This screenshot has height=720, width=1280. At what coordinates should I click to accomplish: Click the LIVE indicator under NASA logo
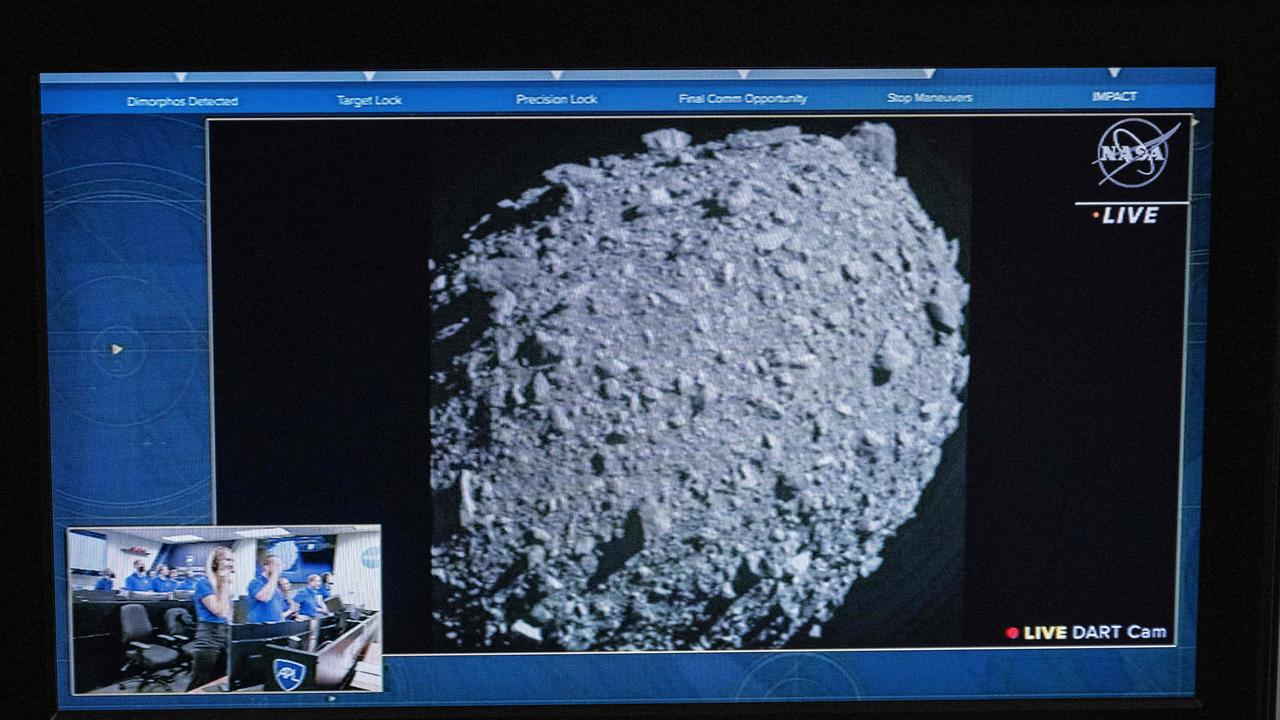(1126, 215)
